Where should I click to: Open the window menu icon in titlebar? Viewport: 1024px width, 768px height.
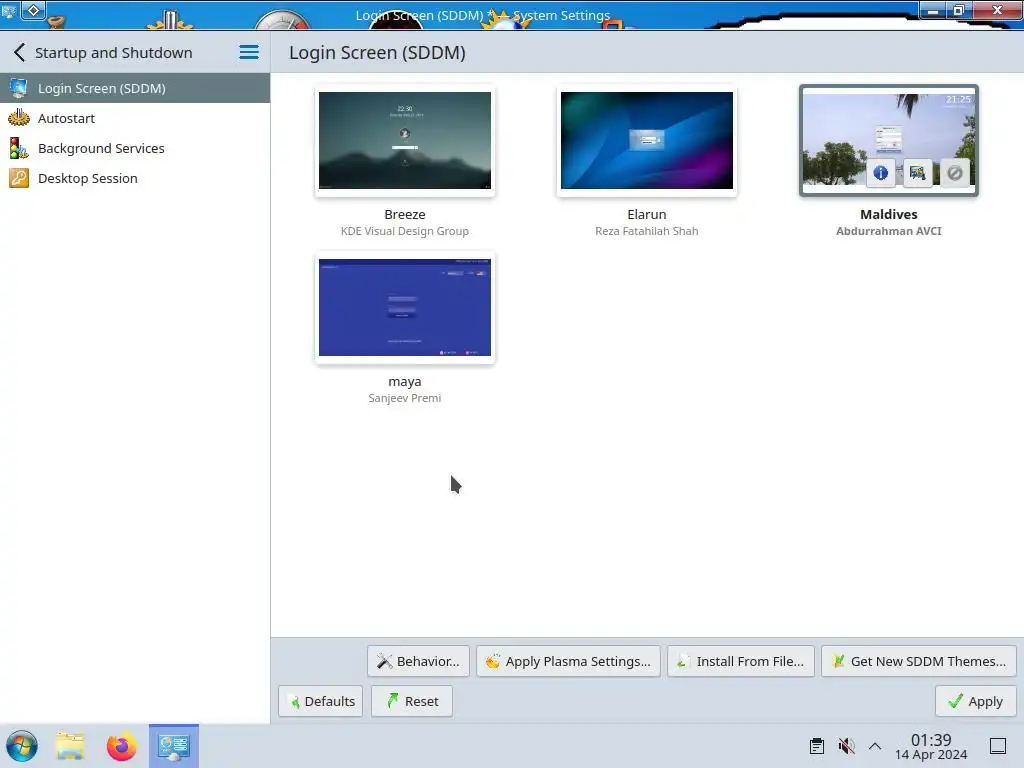click(9, 10)
